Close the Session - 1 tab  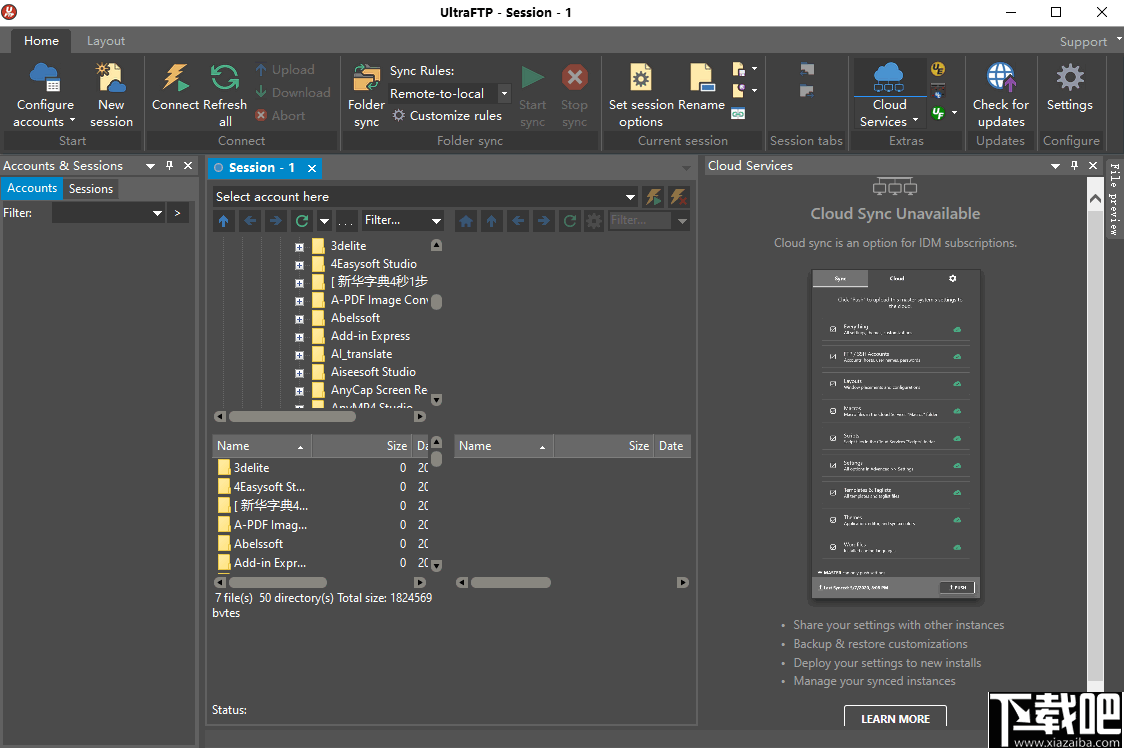point(312,168)
